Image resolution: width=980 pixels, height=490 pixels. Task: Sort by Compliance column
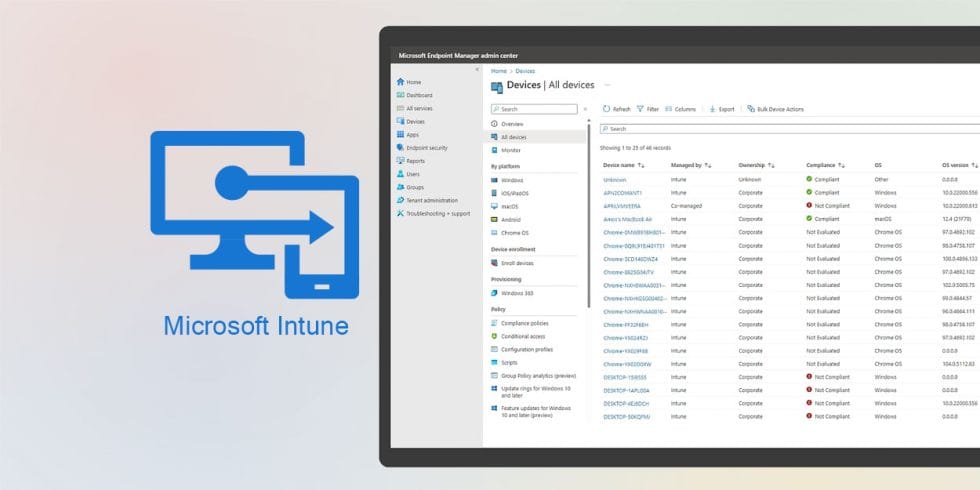coord(826,165)
